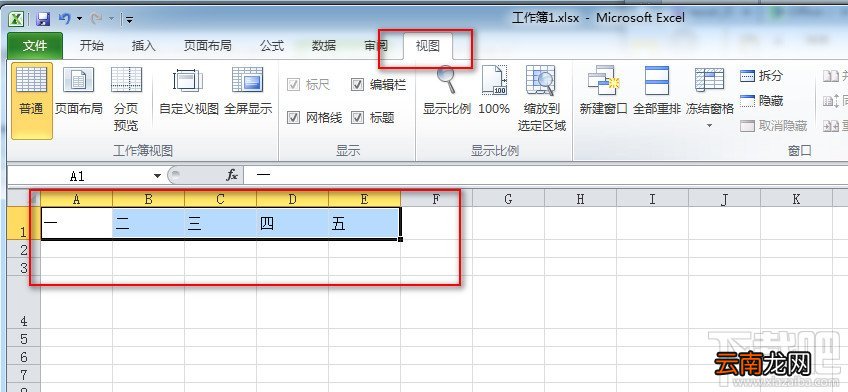This screenshot has width=848, height=392.
Task: Switch to Page Layout (页面布局) ribbon tab
Action: 208,46
